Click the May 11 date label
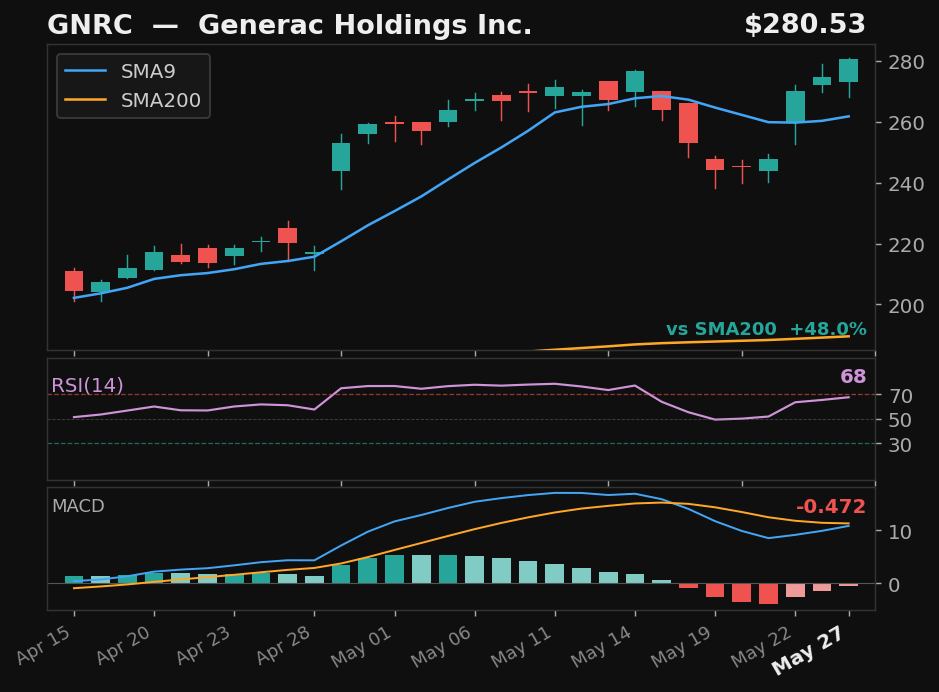 point(522,648)
